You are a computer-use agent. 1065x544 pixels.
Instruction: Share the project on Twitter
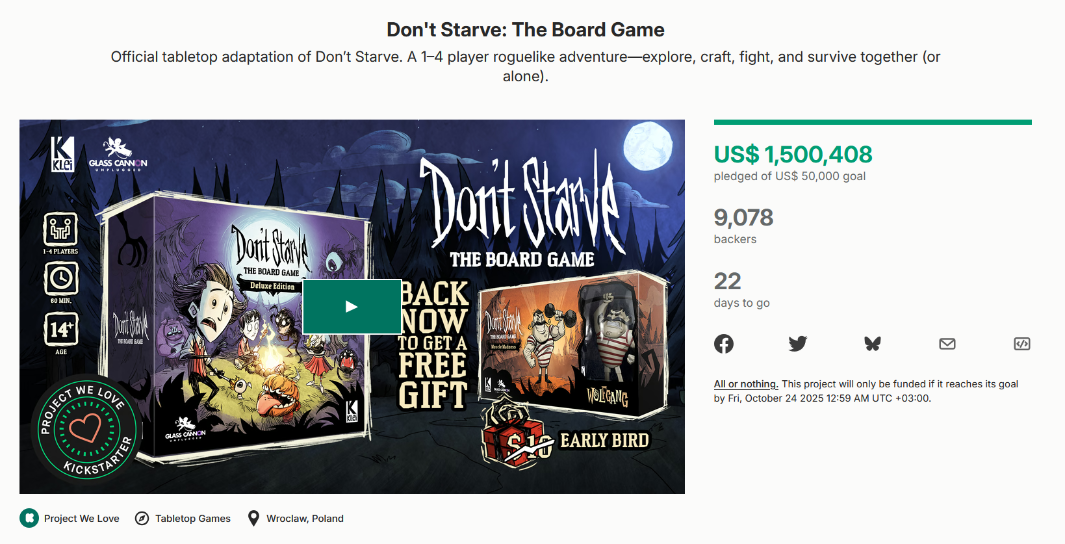tap(797, 344)
